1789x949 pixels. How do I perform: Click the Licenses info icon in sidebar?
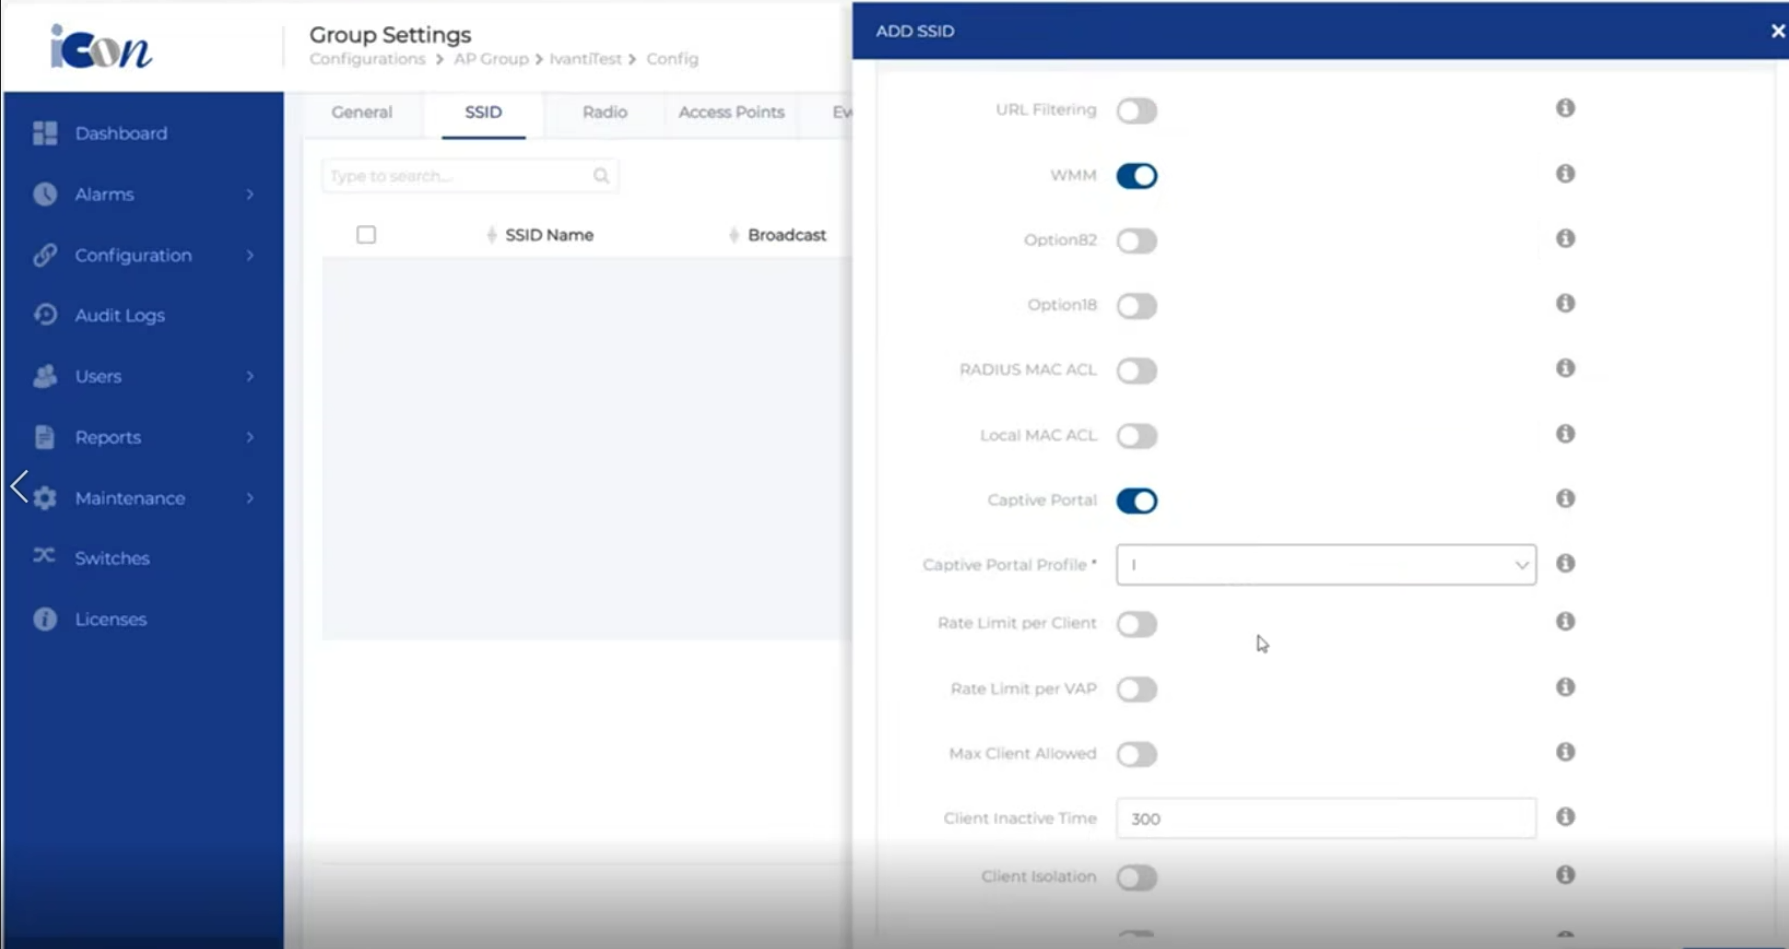[45, 619]
